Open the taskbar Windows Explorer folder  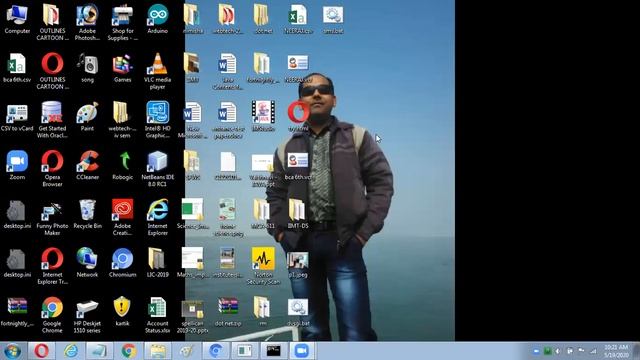click(158, 351)
